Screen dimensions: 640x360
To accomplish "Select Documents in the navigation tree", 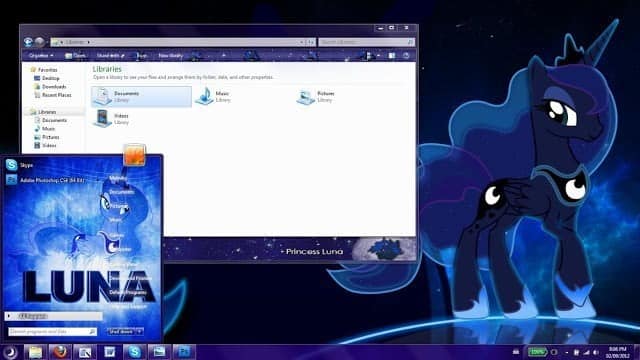I will (x=51, y=120).
